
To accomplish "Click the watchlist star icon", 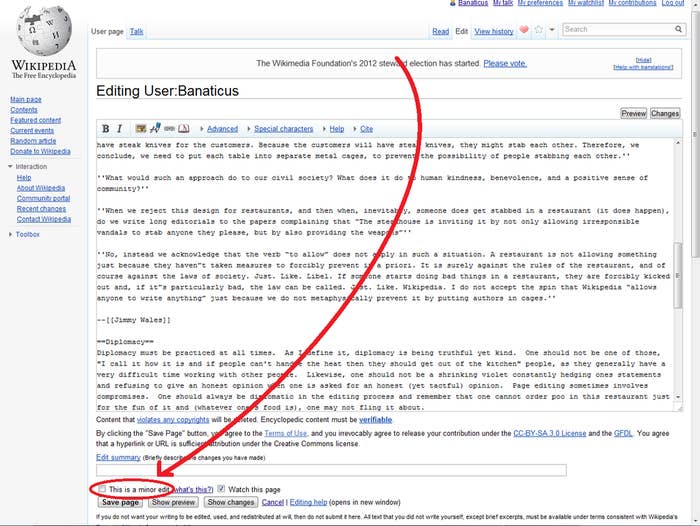I will [539, 30].
